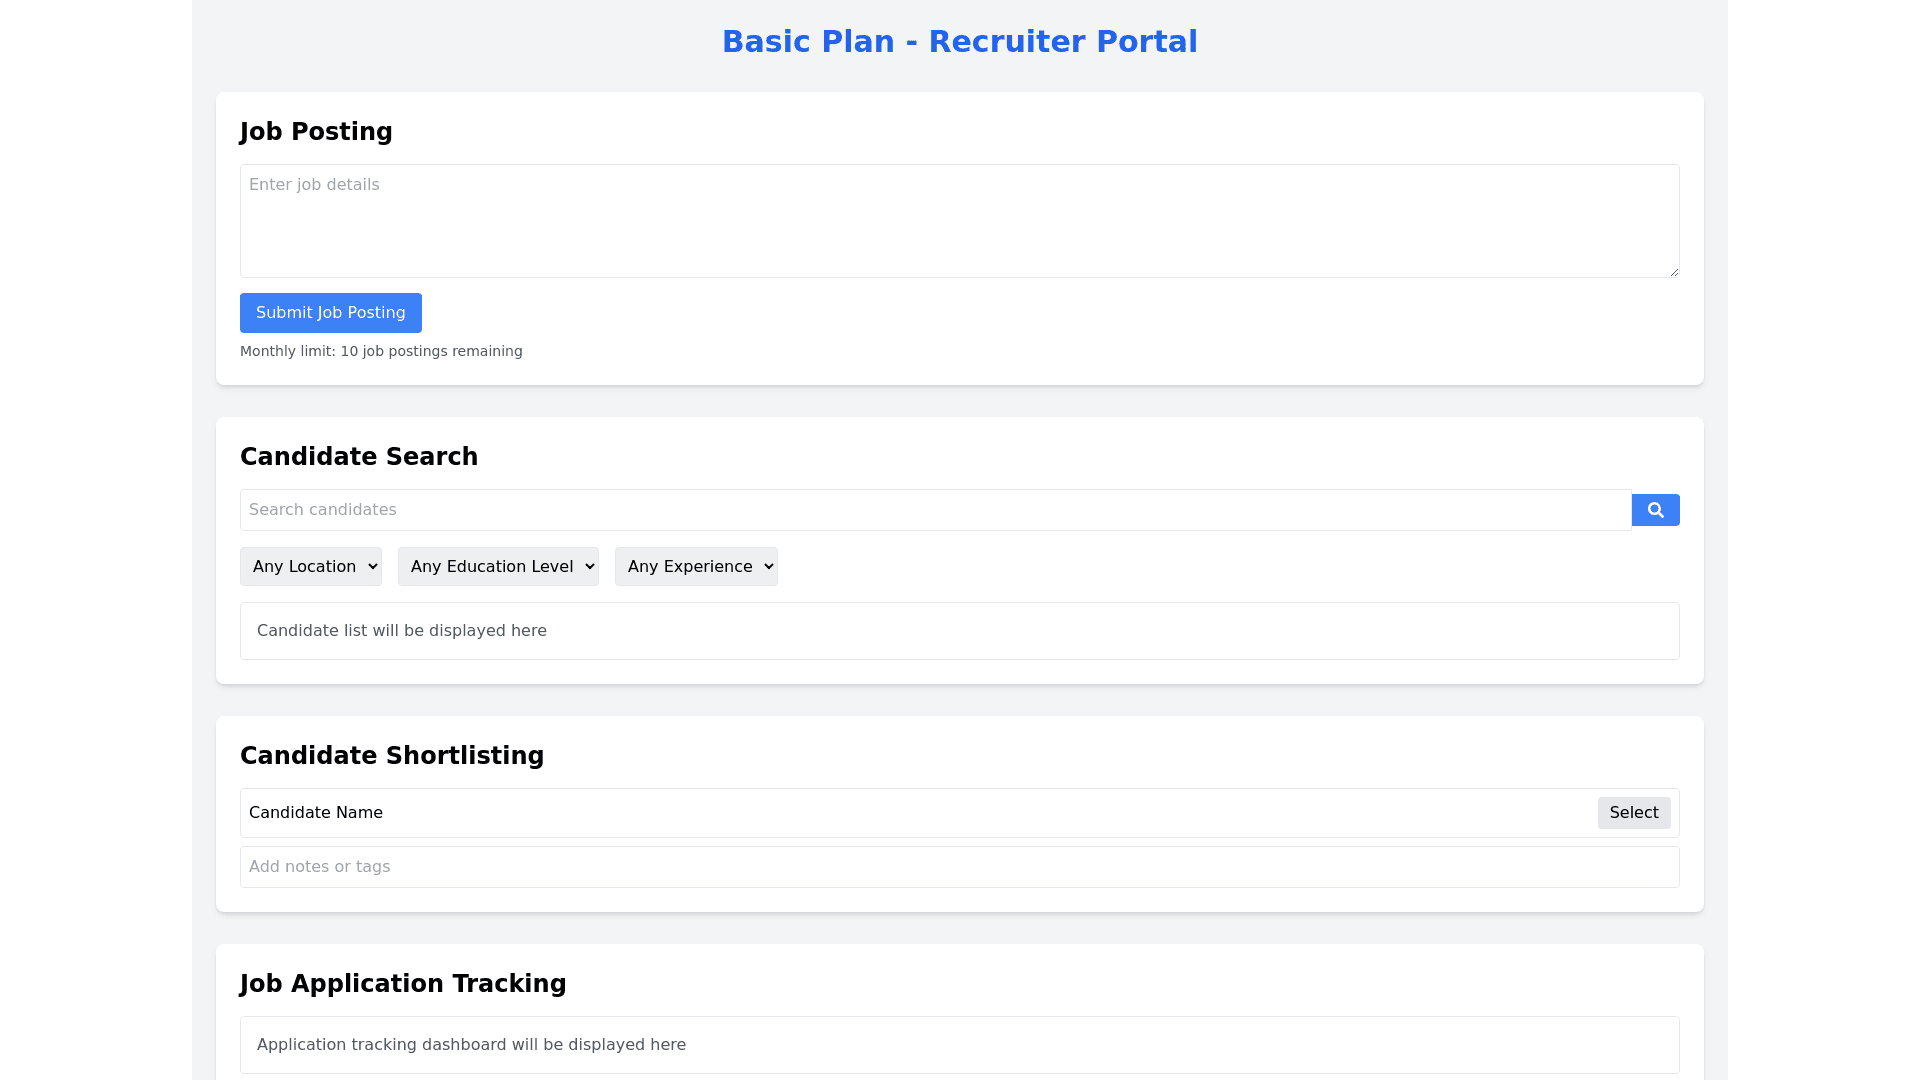Click the Search candidates input field
This screenshot has height=1080, width=1920.
[x=934, y=510]
